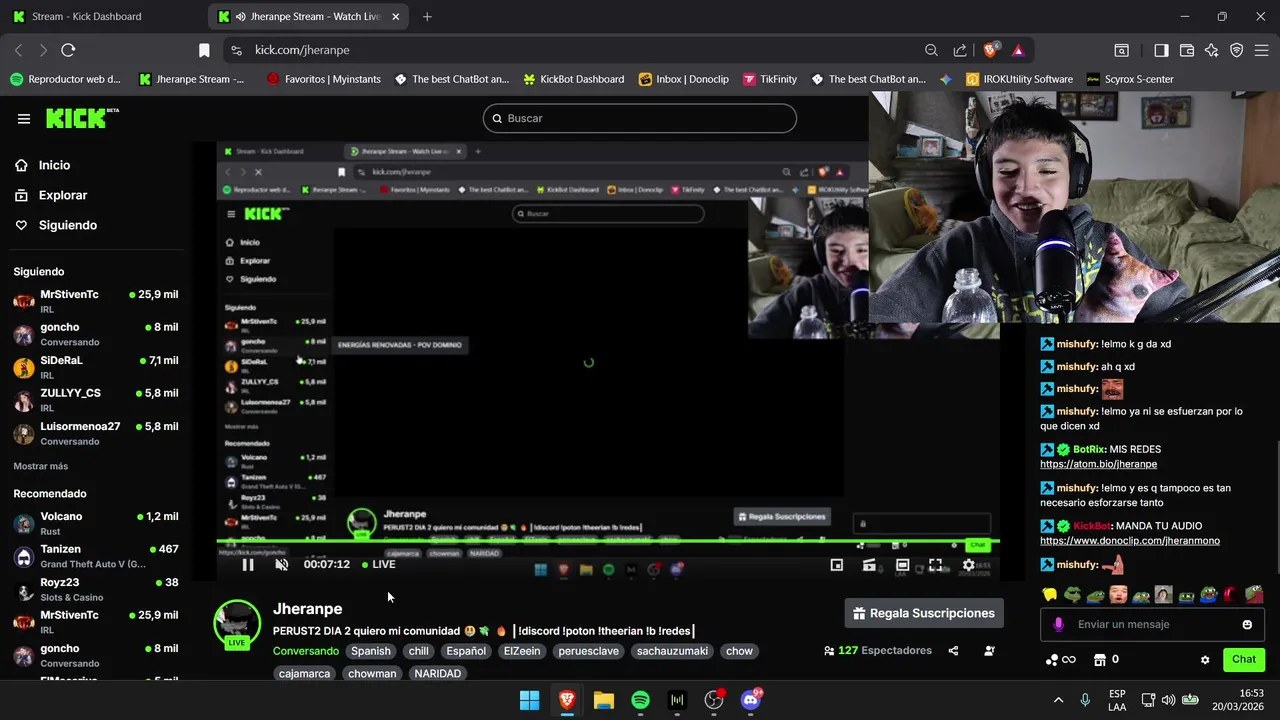Unmute the stream volume icon
1280x720 pixels.
(282, 565)
